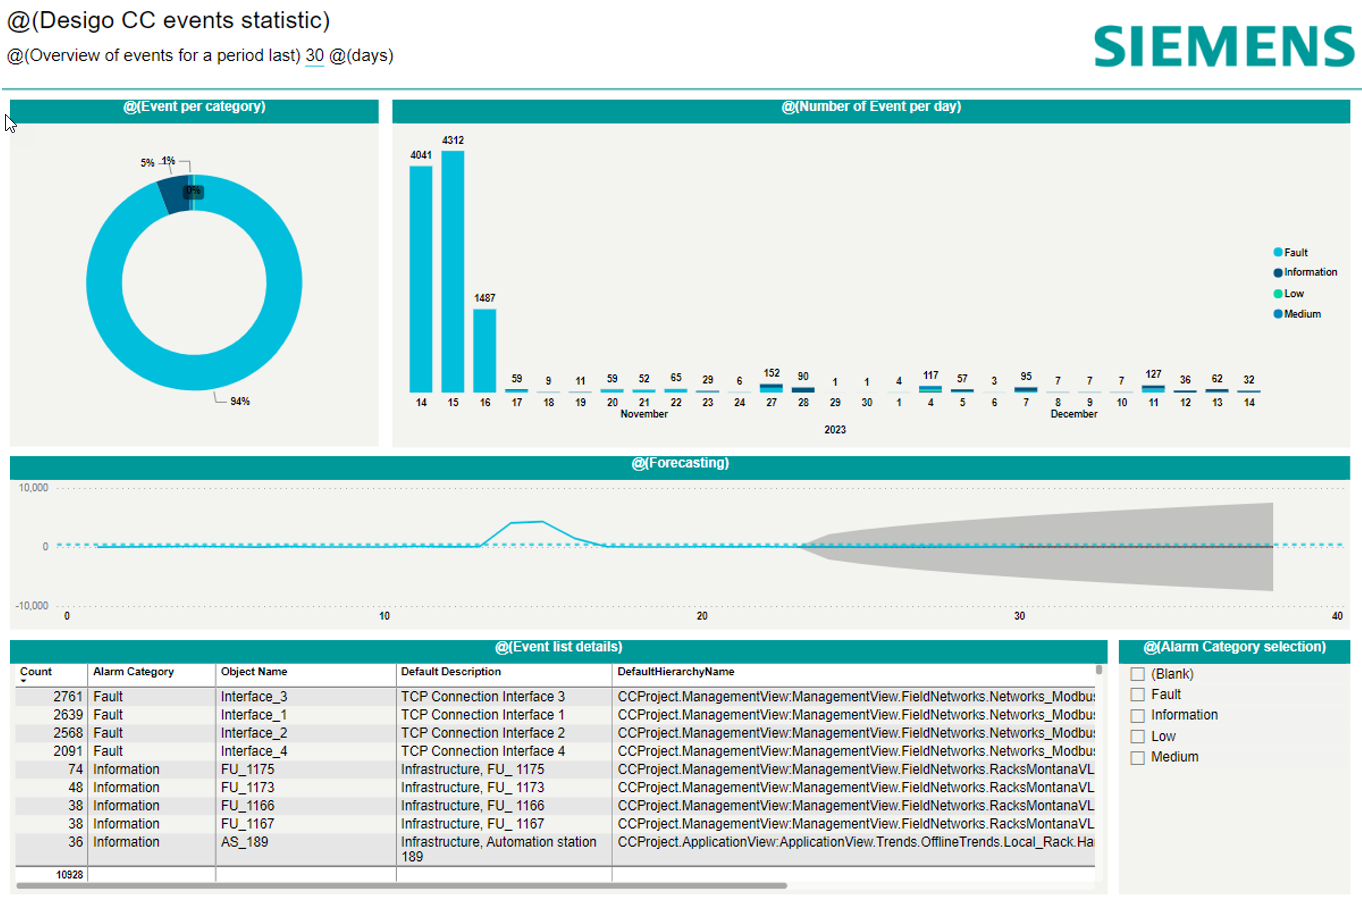Enable the Fault alarm category filter
This screenshot has height=900, width=1362.
point(1137,695)
